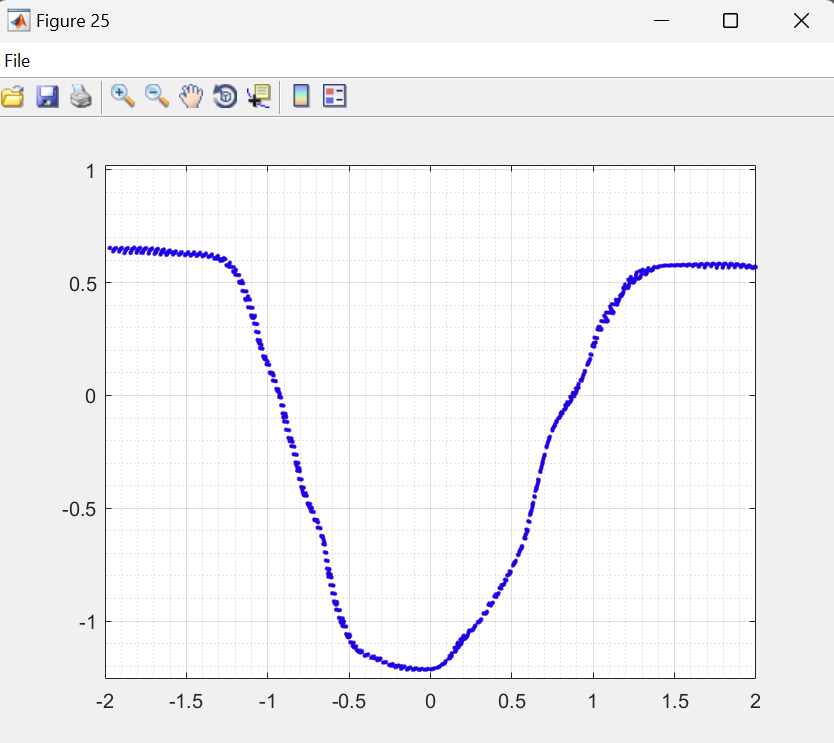
Task: Activate the Zoom In magnifier tool
Action: [123, 96]
